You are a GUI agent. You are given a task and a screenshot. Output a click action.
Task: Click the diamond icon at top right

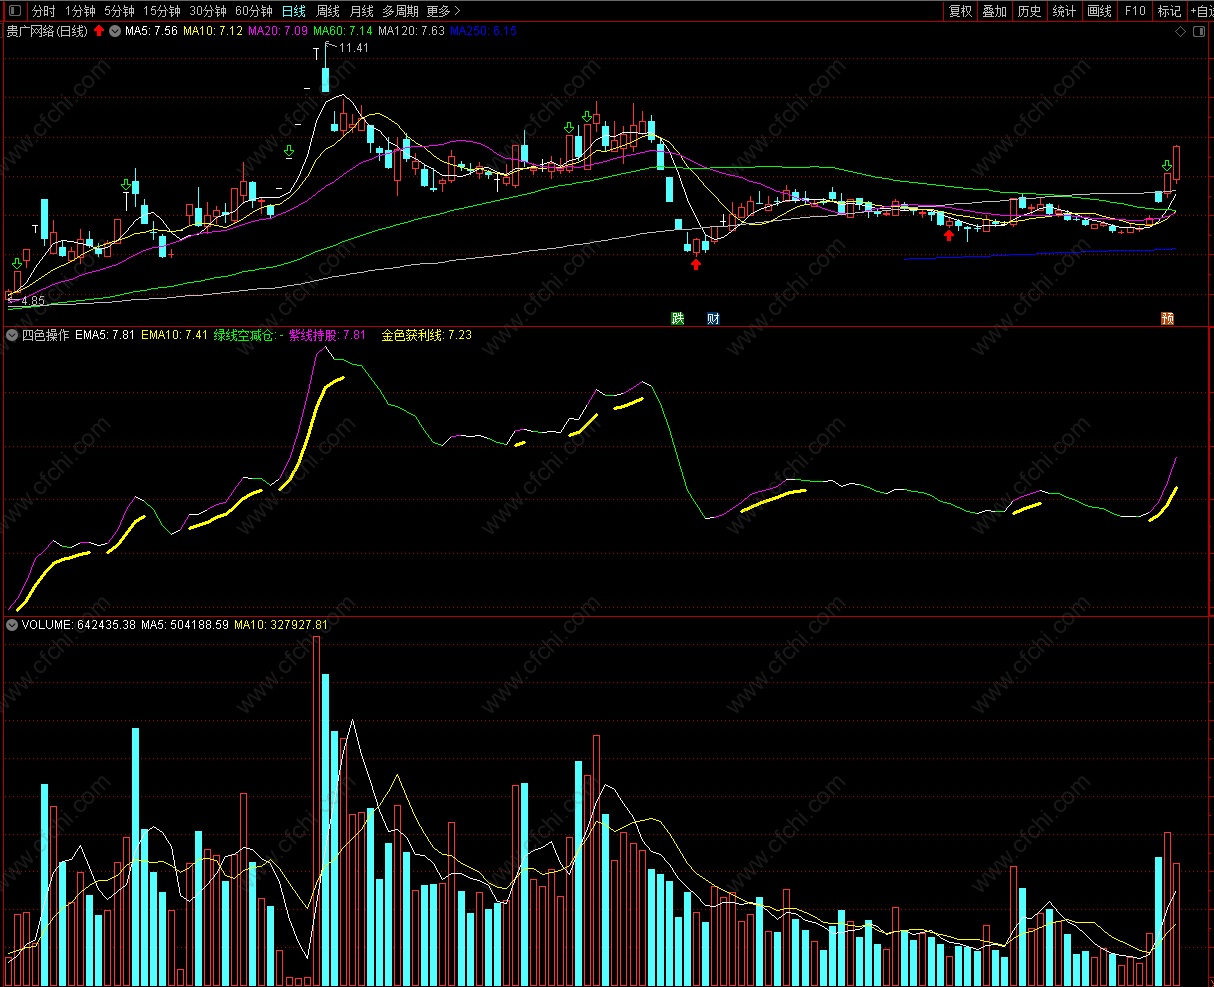point(1180,32)
